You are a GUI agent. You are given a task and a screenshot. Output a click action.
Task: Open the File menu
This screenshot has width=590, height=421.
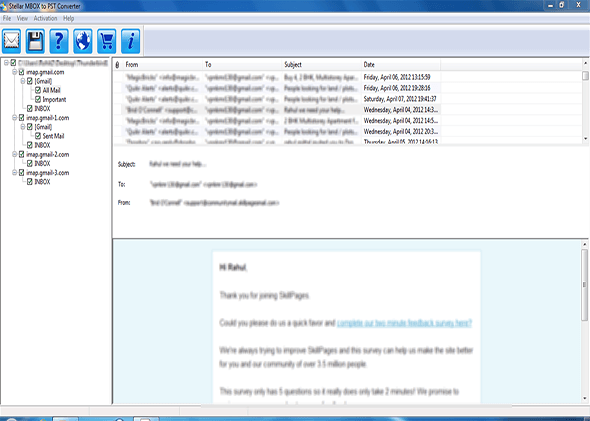7,18
